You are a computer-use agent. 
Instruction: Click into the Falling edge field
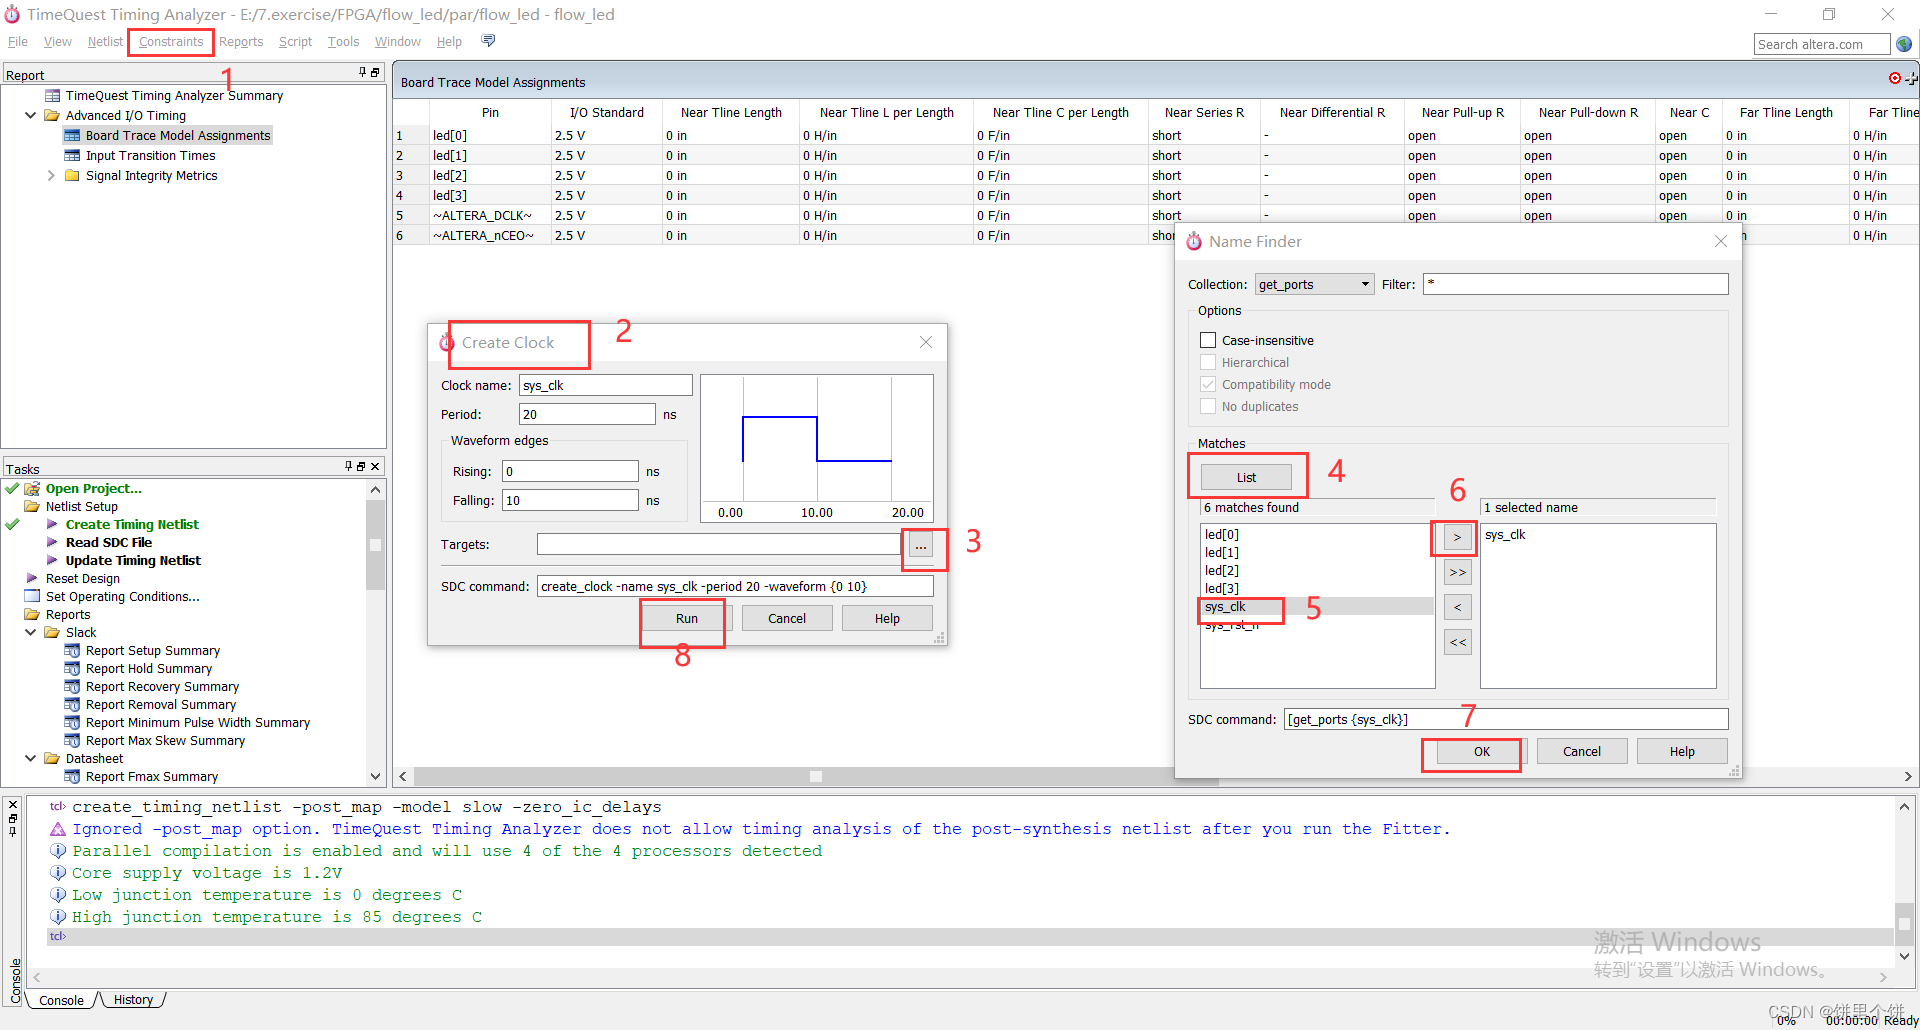coord(570,501)
